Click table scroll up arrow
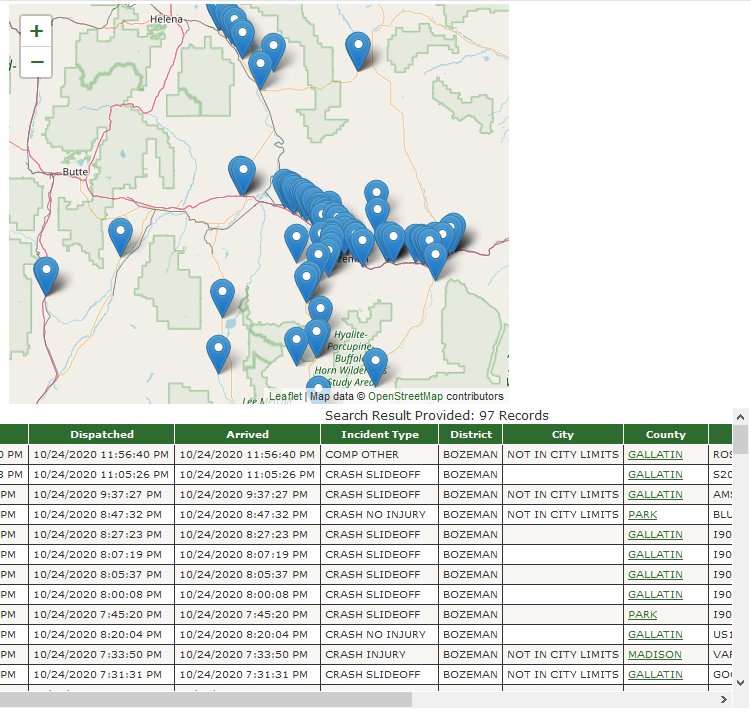751x717 pixels. 740,417
